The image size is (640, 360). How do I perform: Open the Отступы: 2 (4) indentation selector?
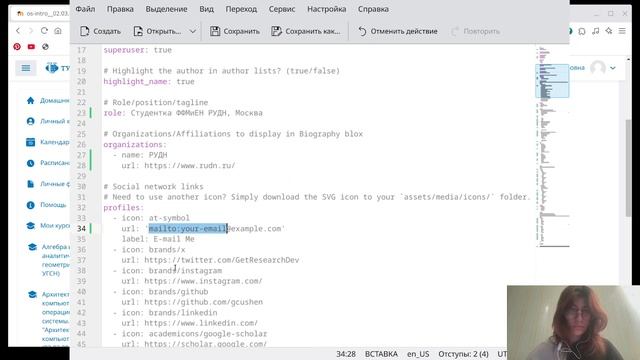coord(463,354)
